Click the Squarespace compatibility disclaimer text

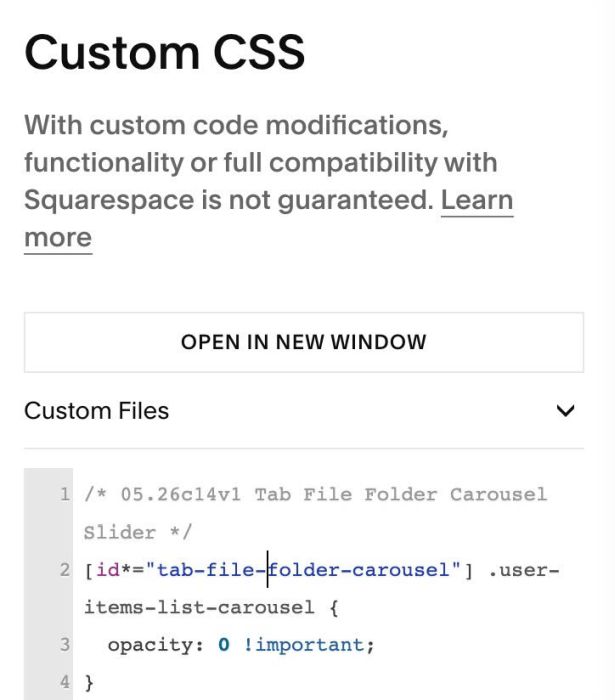[269, 181]
